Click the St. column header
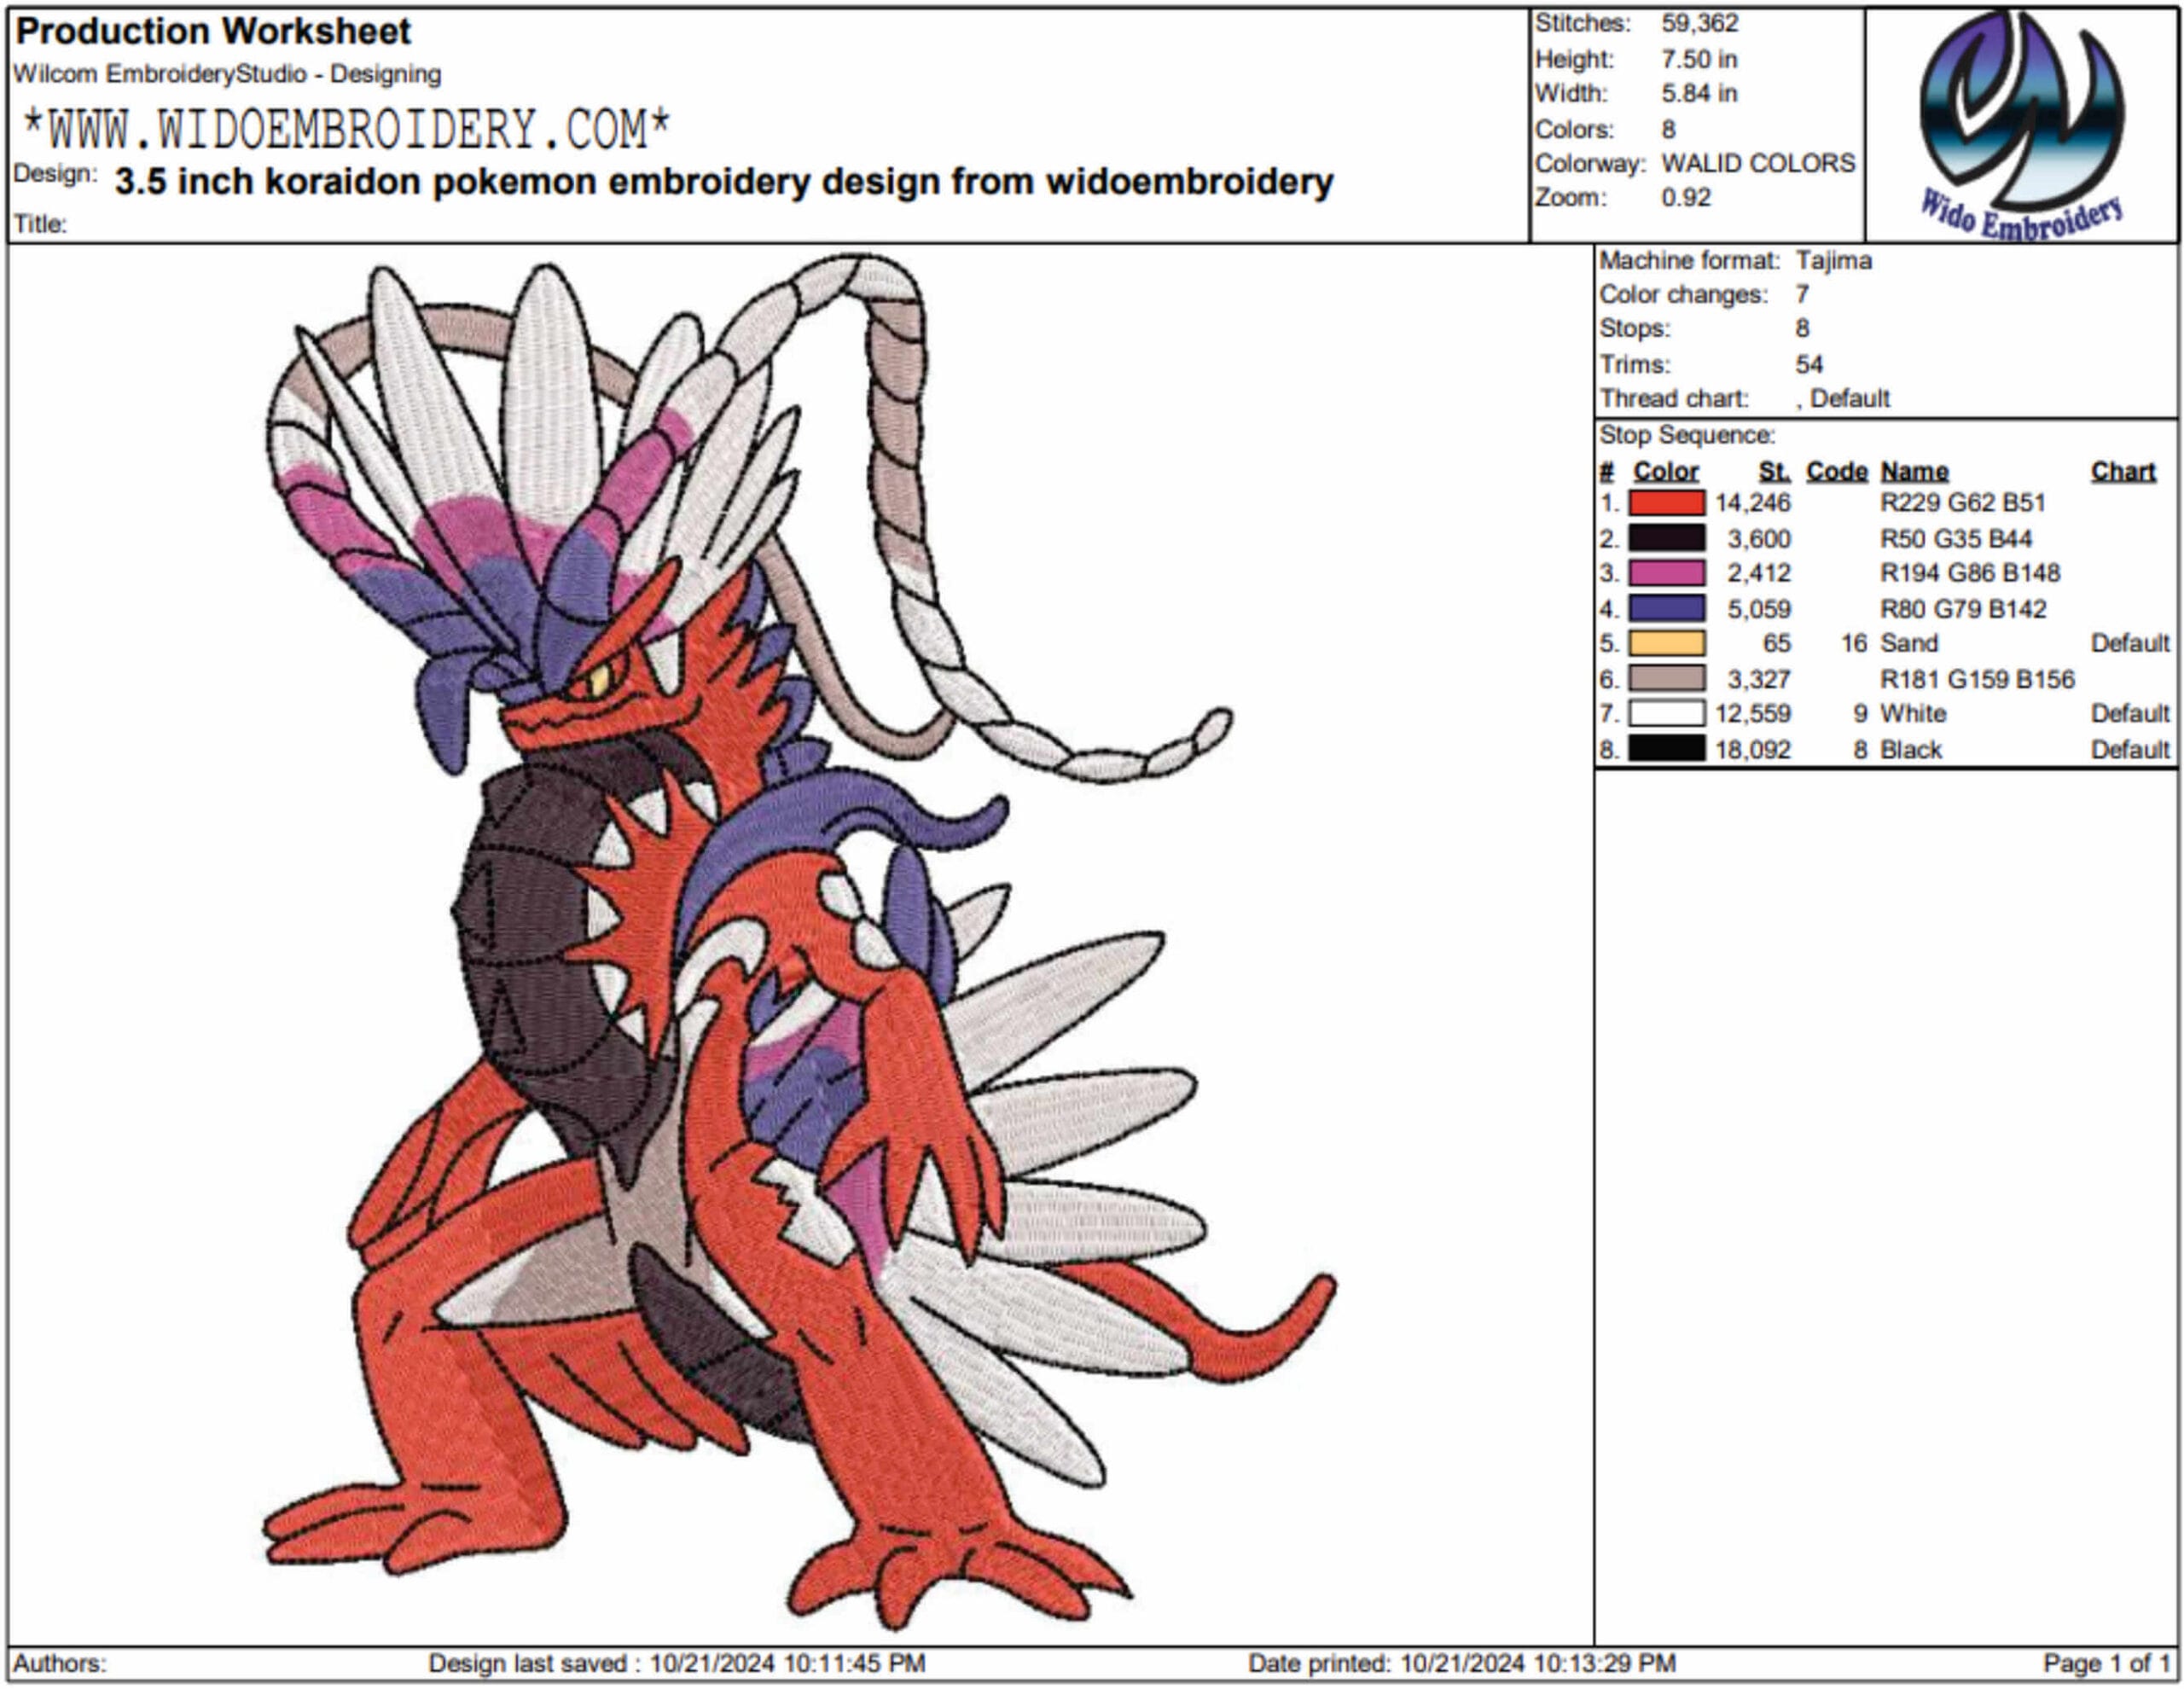This screenshot has width=2184, height=1689. 1774,471
